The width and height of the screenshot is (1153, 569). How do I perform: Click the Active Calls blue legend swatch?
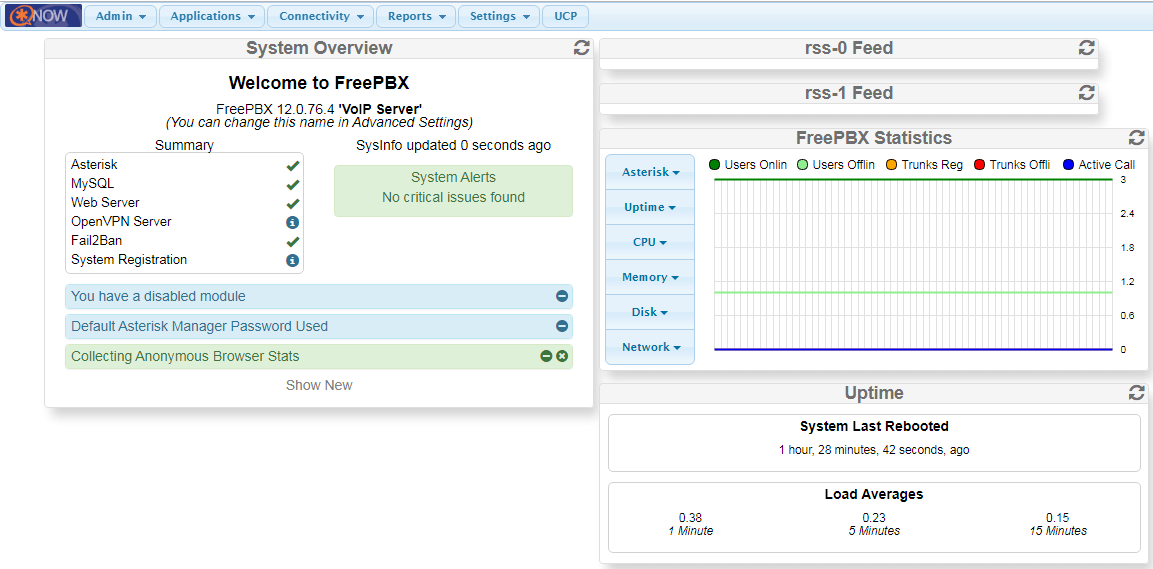pyautogui.click(x=1068, y=165)
